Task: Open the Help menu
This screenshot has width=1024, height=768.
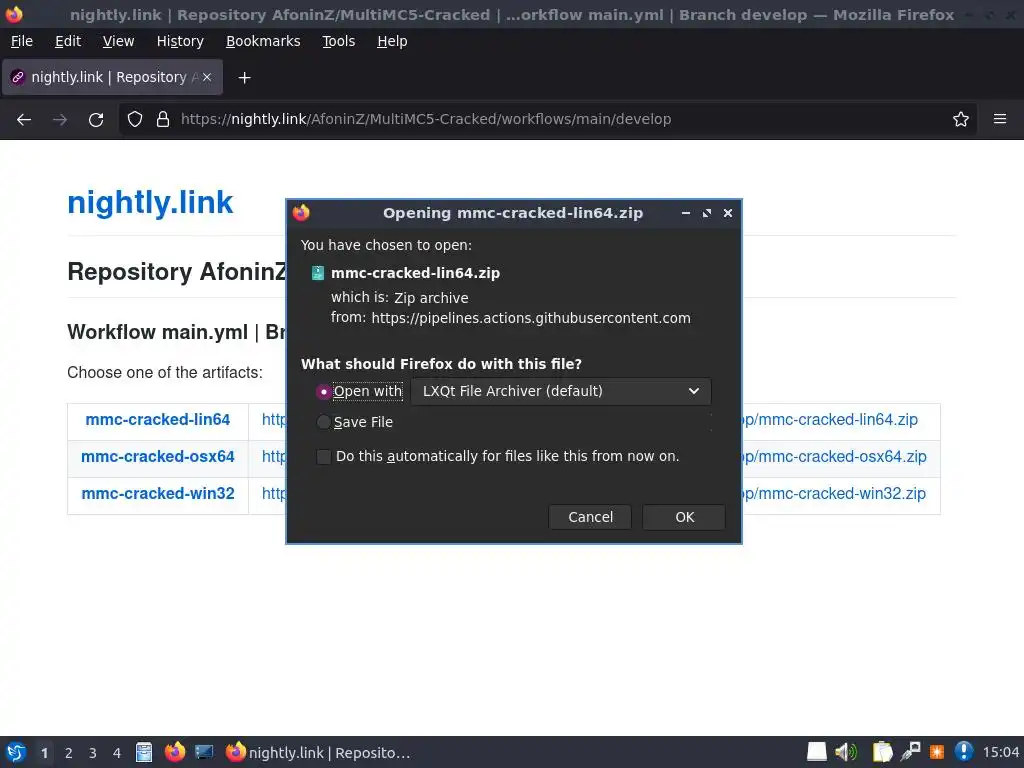Action: 392,41
